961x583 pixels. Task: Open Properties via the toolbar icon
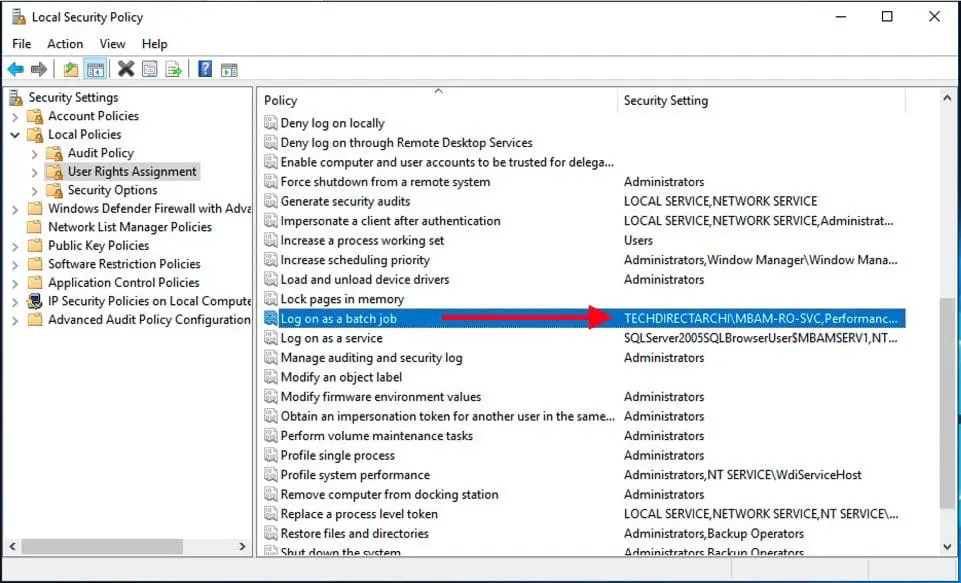coord(150,69)
